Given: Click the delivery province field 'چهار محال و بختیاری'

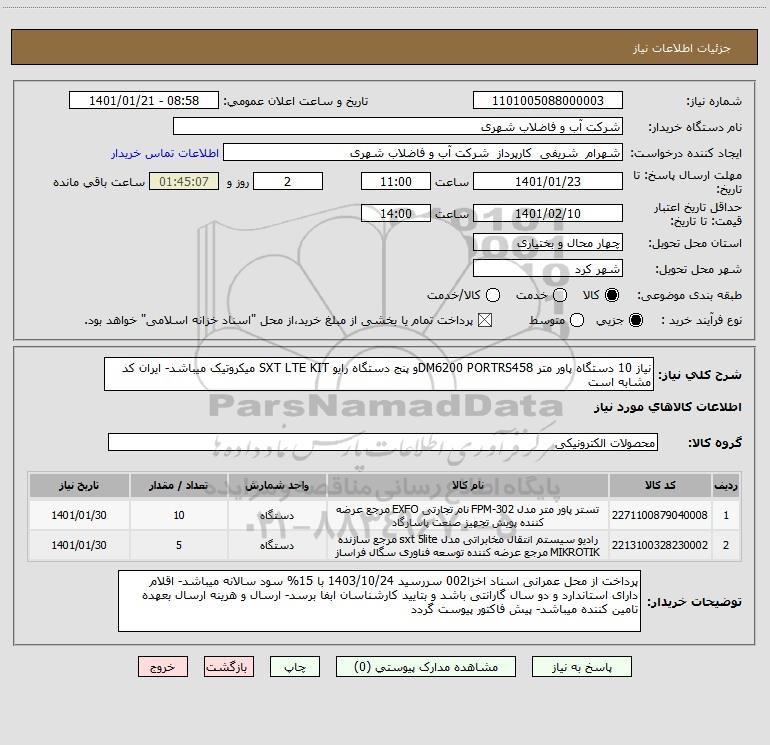Looking at the screenshot, I should tap(548, 242).
